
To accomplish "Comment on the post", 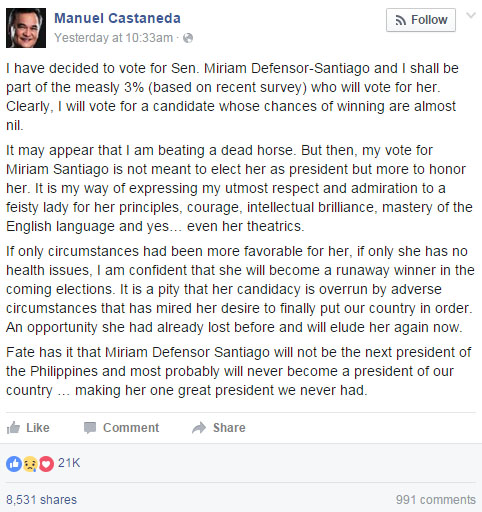I will (x=121, y=428).
